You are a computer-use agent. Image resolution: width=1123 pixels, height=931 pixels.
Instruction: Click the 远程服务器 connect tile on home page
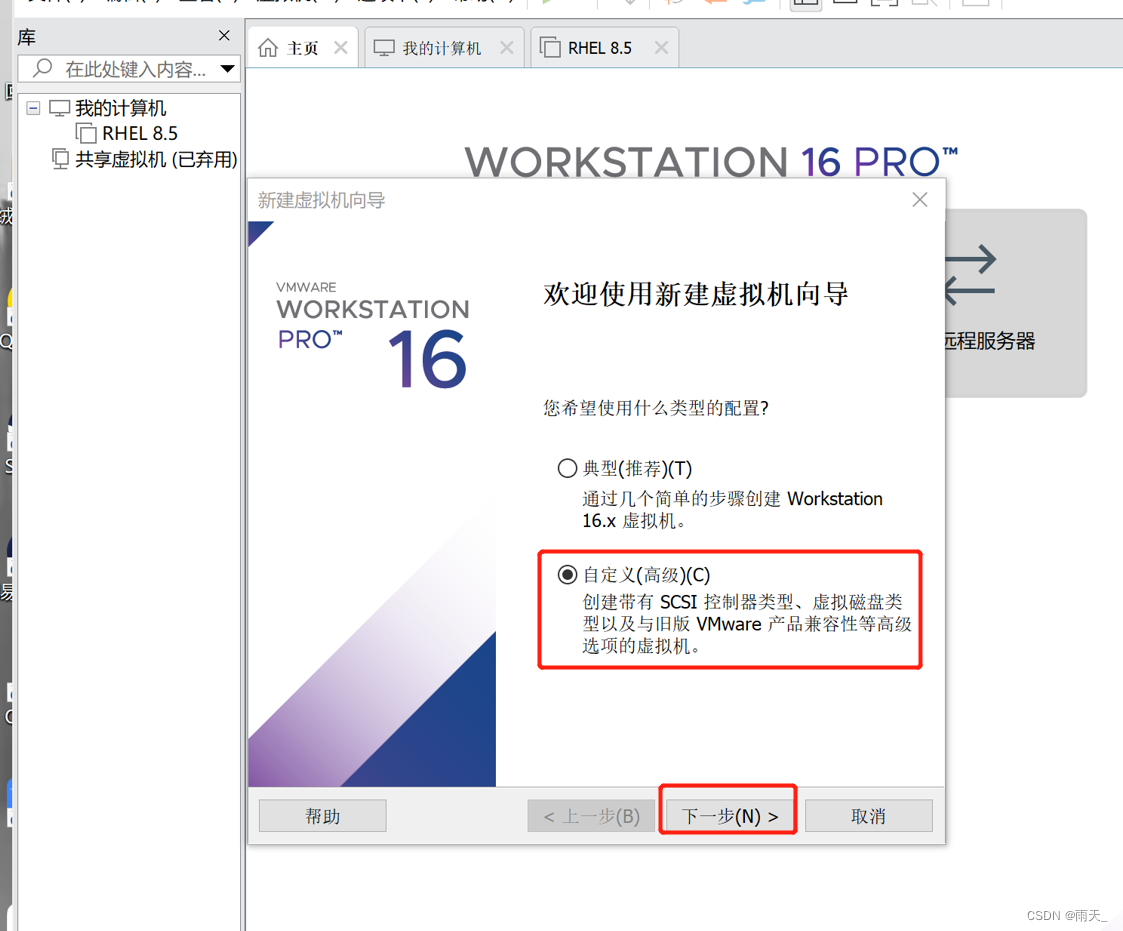1016,303
